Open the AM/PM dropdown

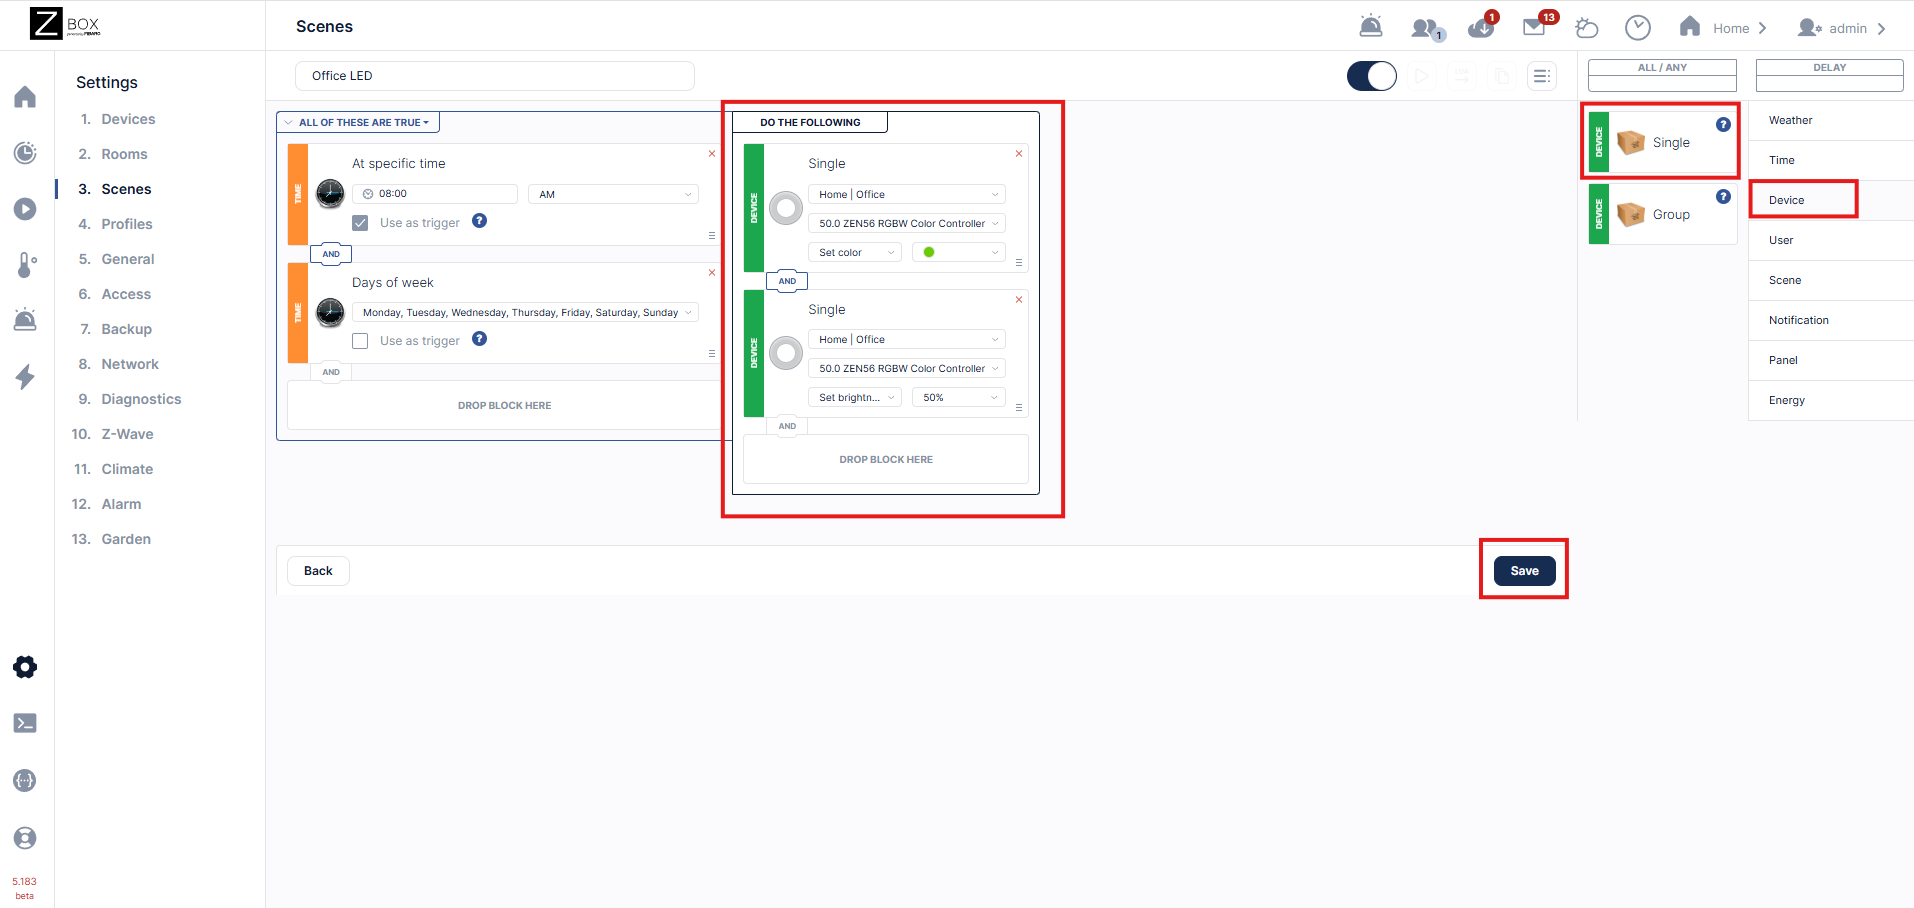tap(613, 194)
